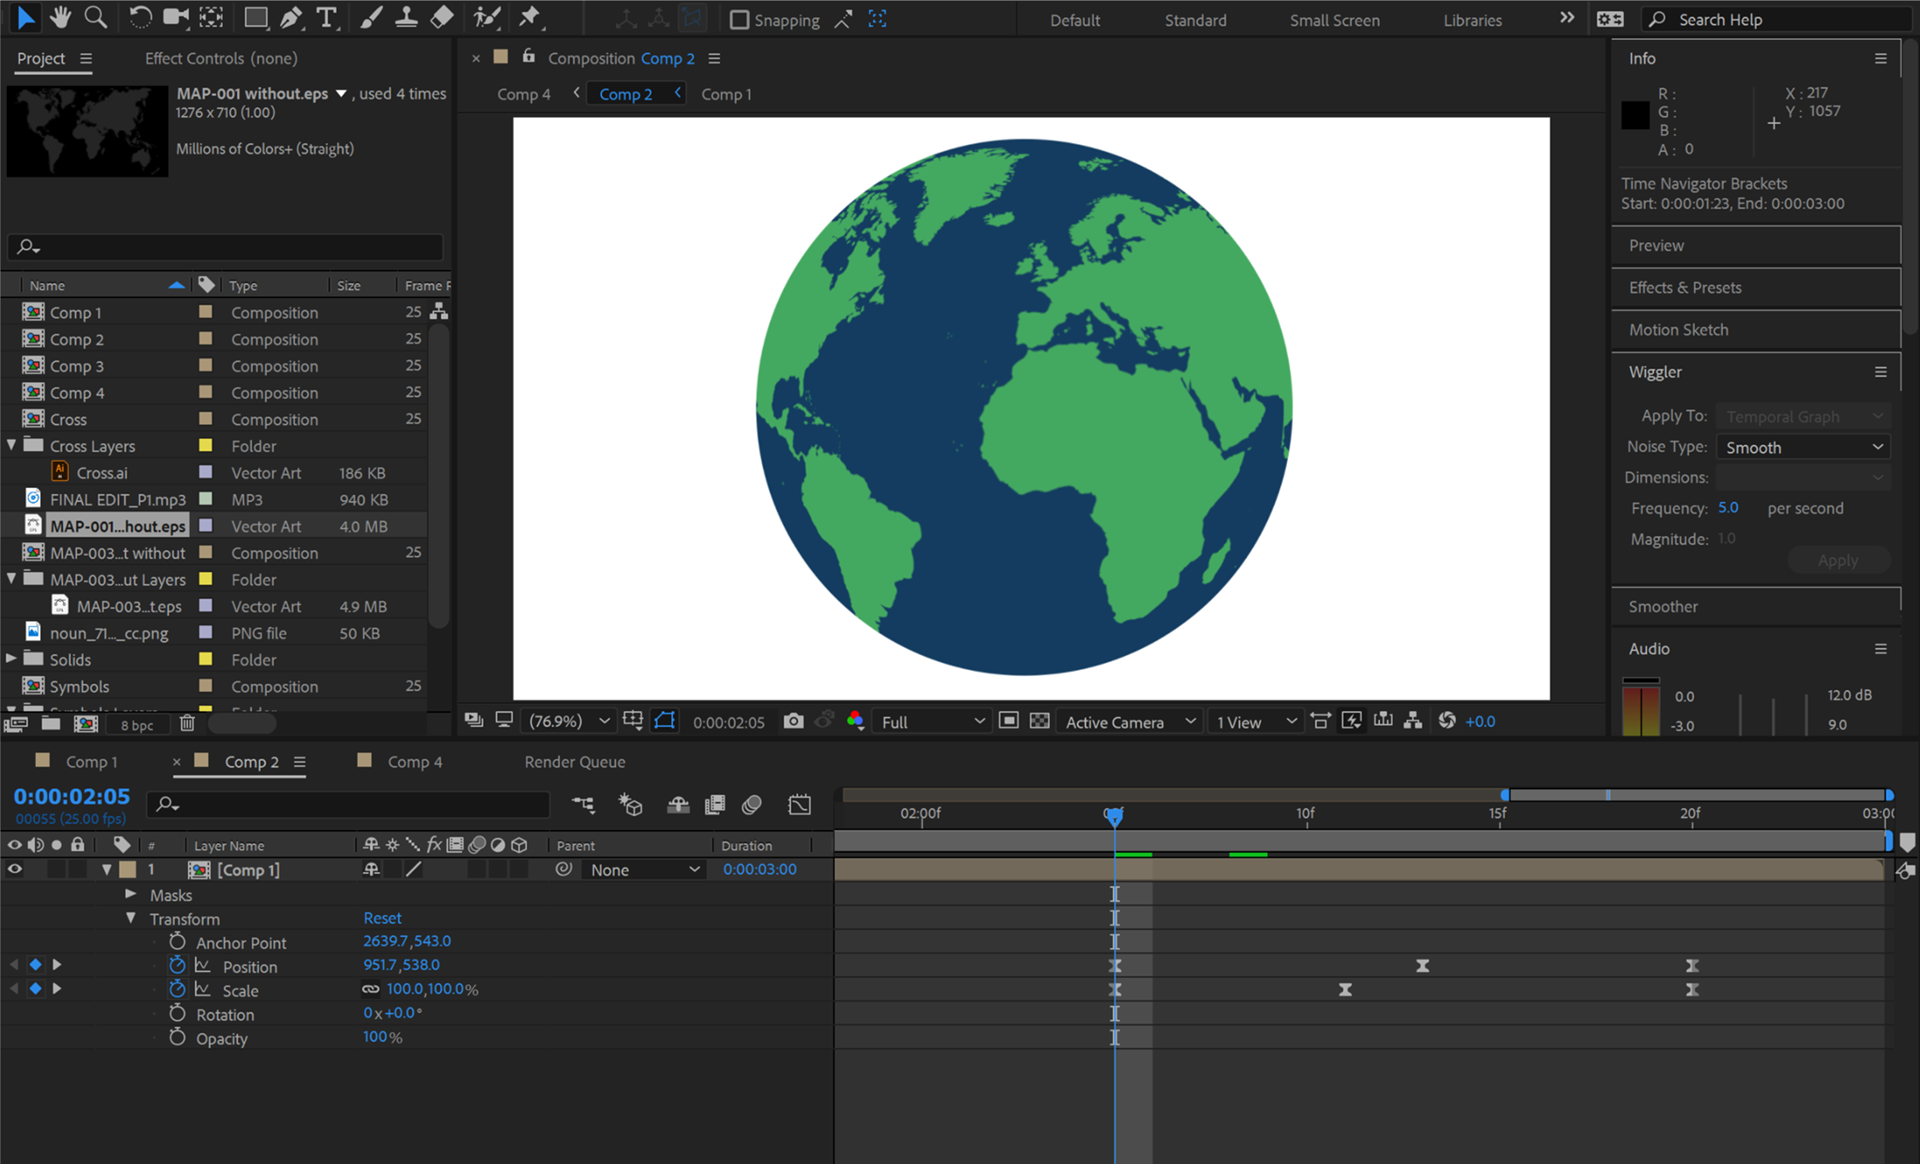Hide the Comp 1 layer eye
Screen dimensions: 1920x1164
[14, 869]
